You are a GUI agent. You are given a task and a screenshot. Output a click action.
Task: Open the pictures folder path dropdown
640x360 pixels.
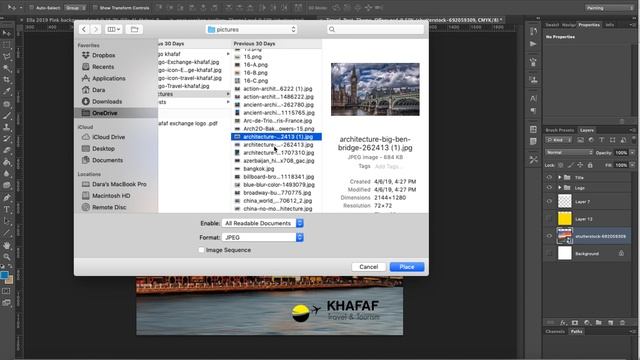coord(251,29)
